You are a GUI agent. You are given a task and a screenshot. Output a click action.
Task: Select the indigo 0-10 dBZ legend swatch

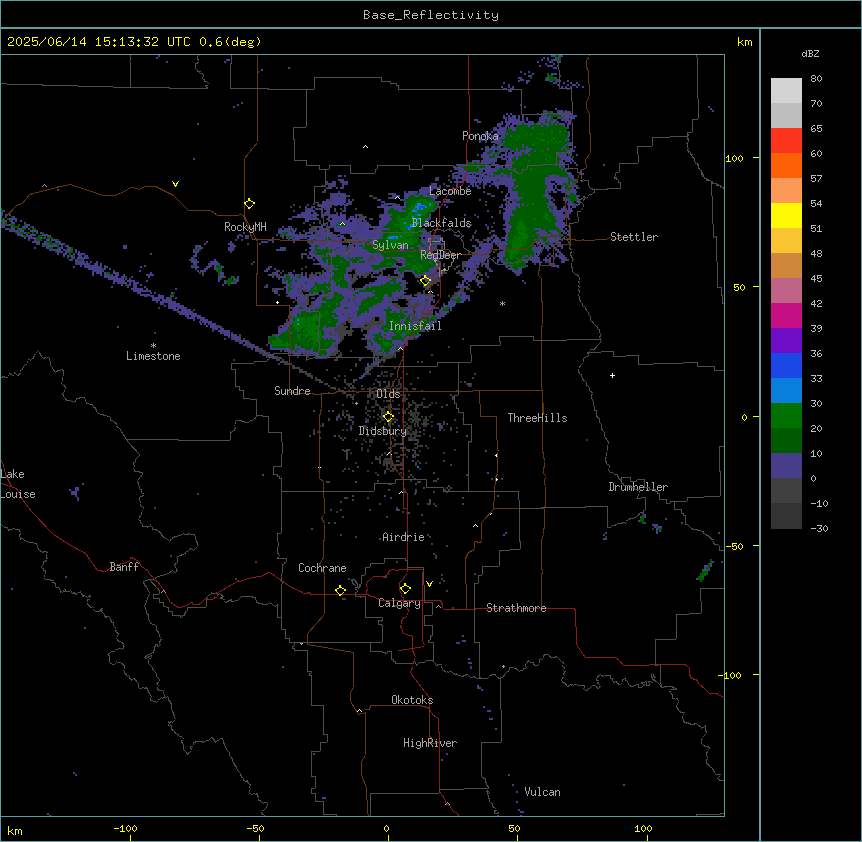click(x=786, y=466)
